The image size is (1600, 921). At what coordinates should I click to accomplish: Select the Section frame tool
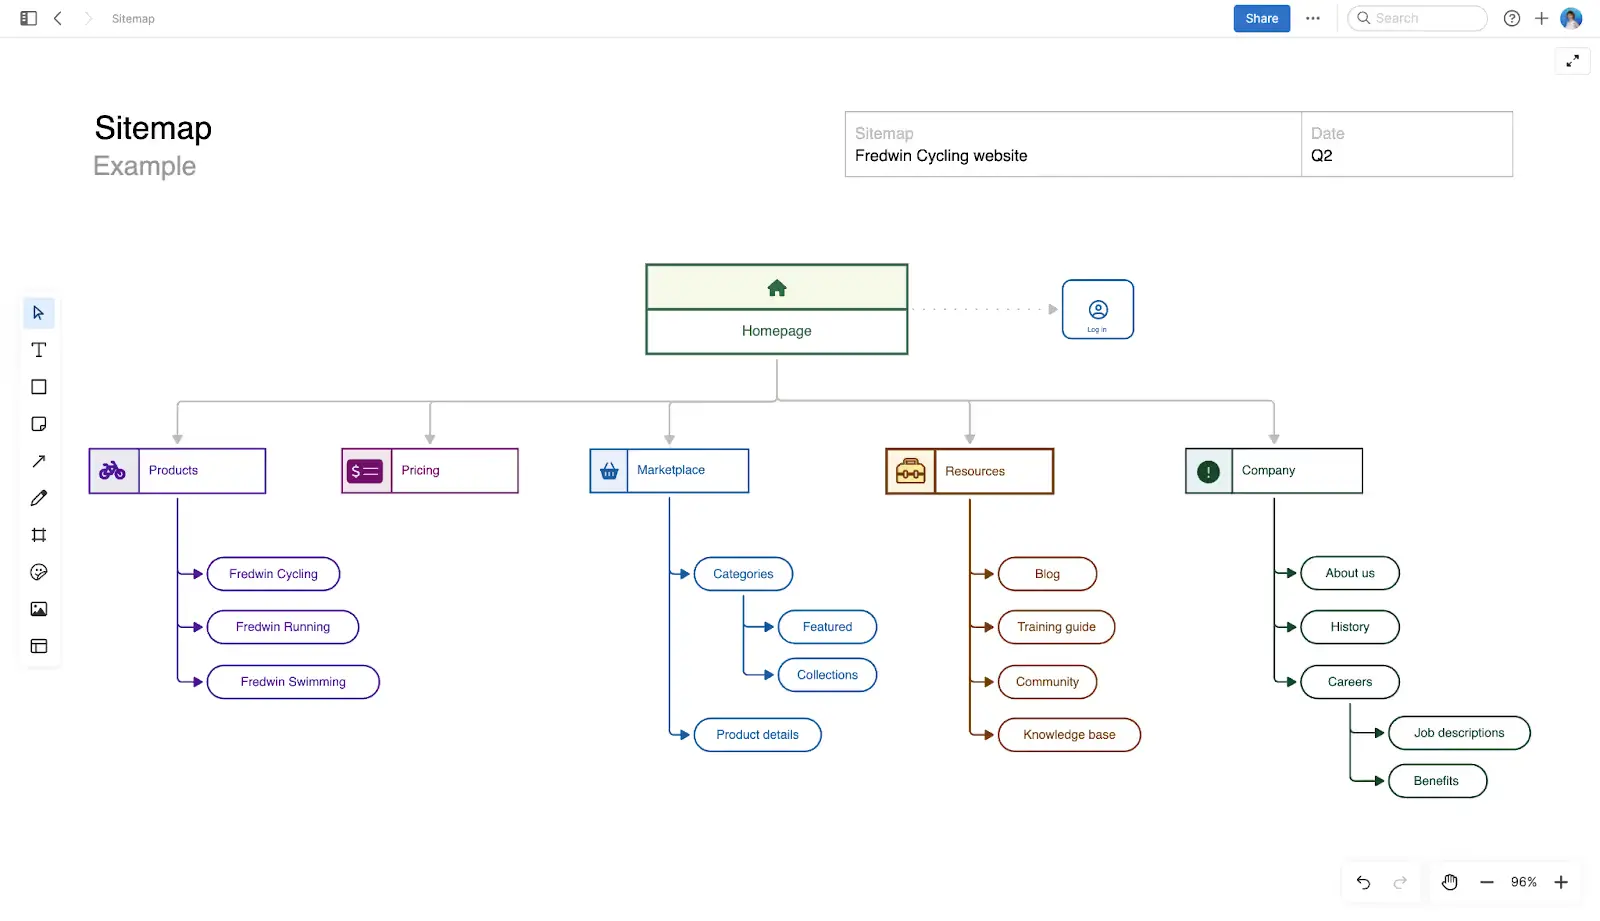(x=39, y=535)
